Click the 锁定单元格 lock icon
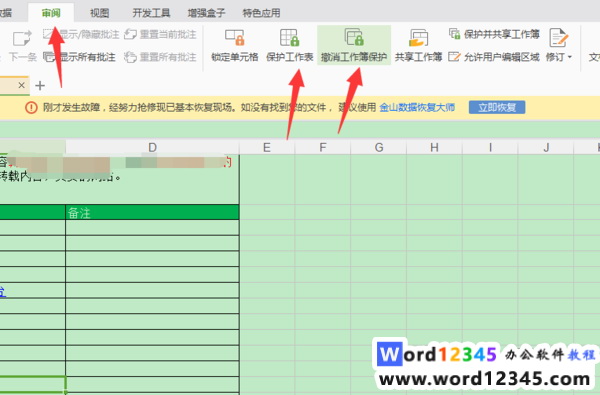Viewport: 600px width, 395px height. click(x=235, y=38)
